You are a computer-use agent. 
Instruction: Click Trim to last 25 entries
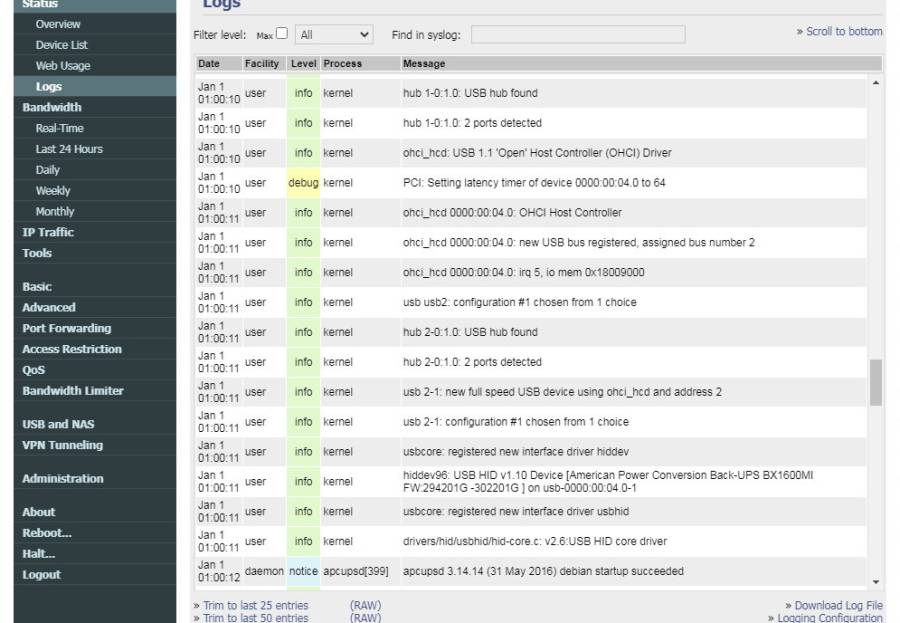pyautogui.click(x=255, y=605)
